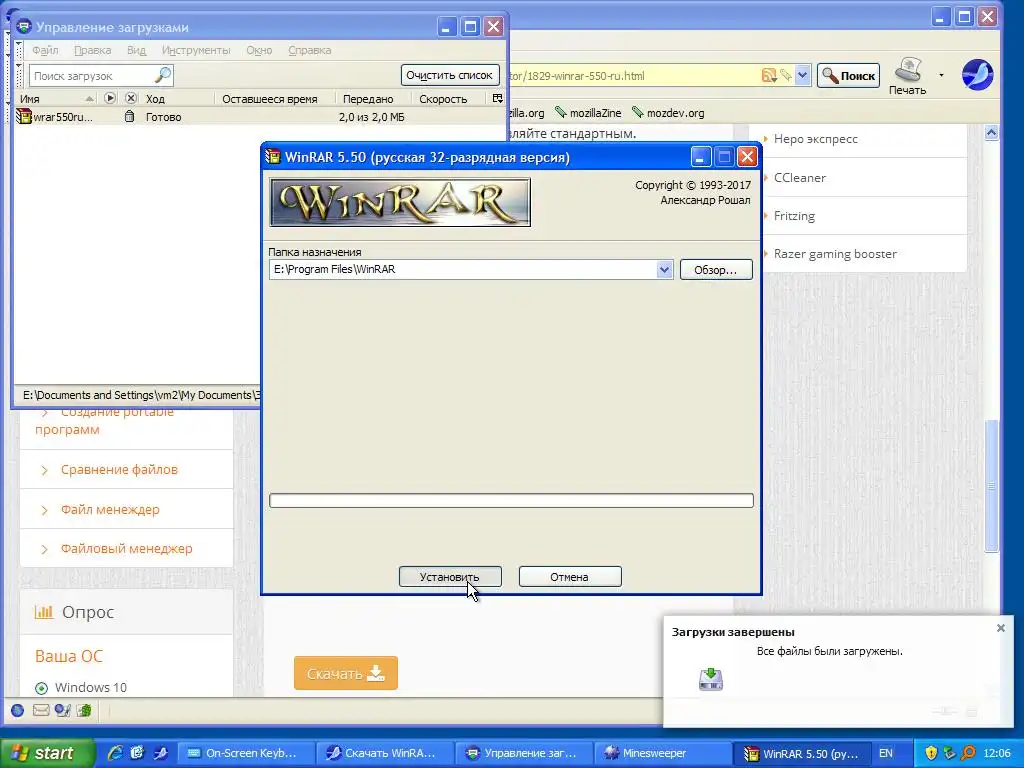1024x768 pixels.
Task: Sort downloads by the Ход column
Action: pos(178,99)
